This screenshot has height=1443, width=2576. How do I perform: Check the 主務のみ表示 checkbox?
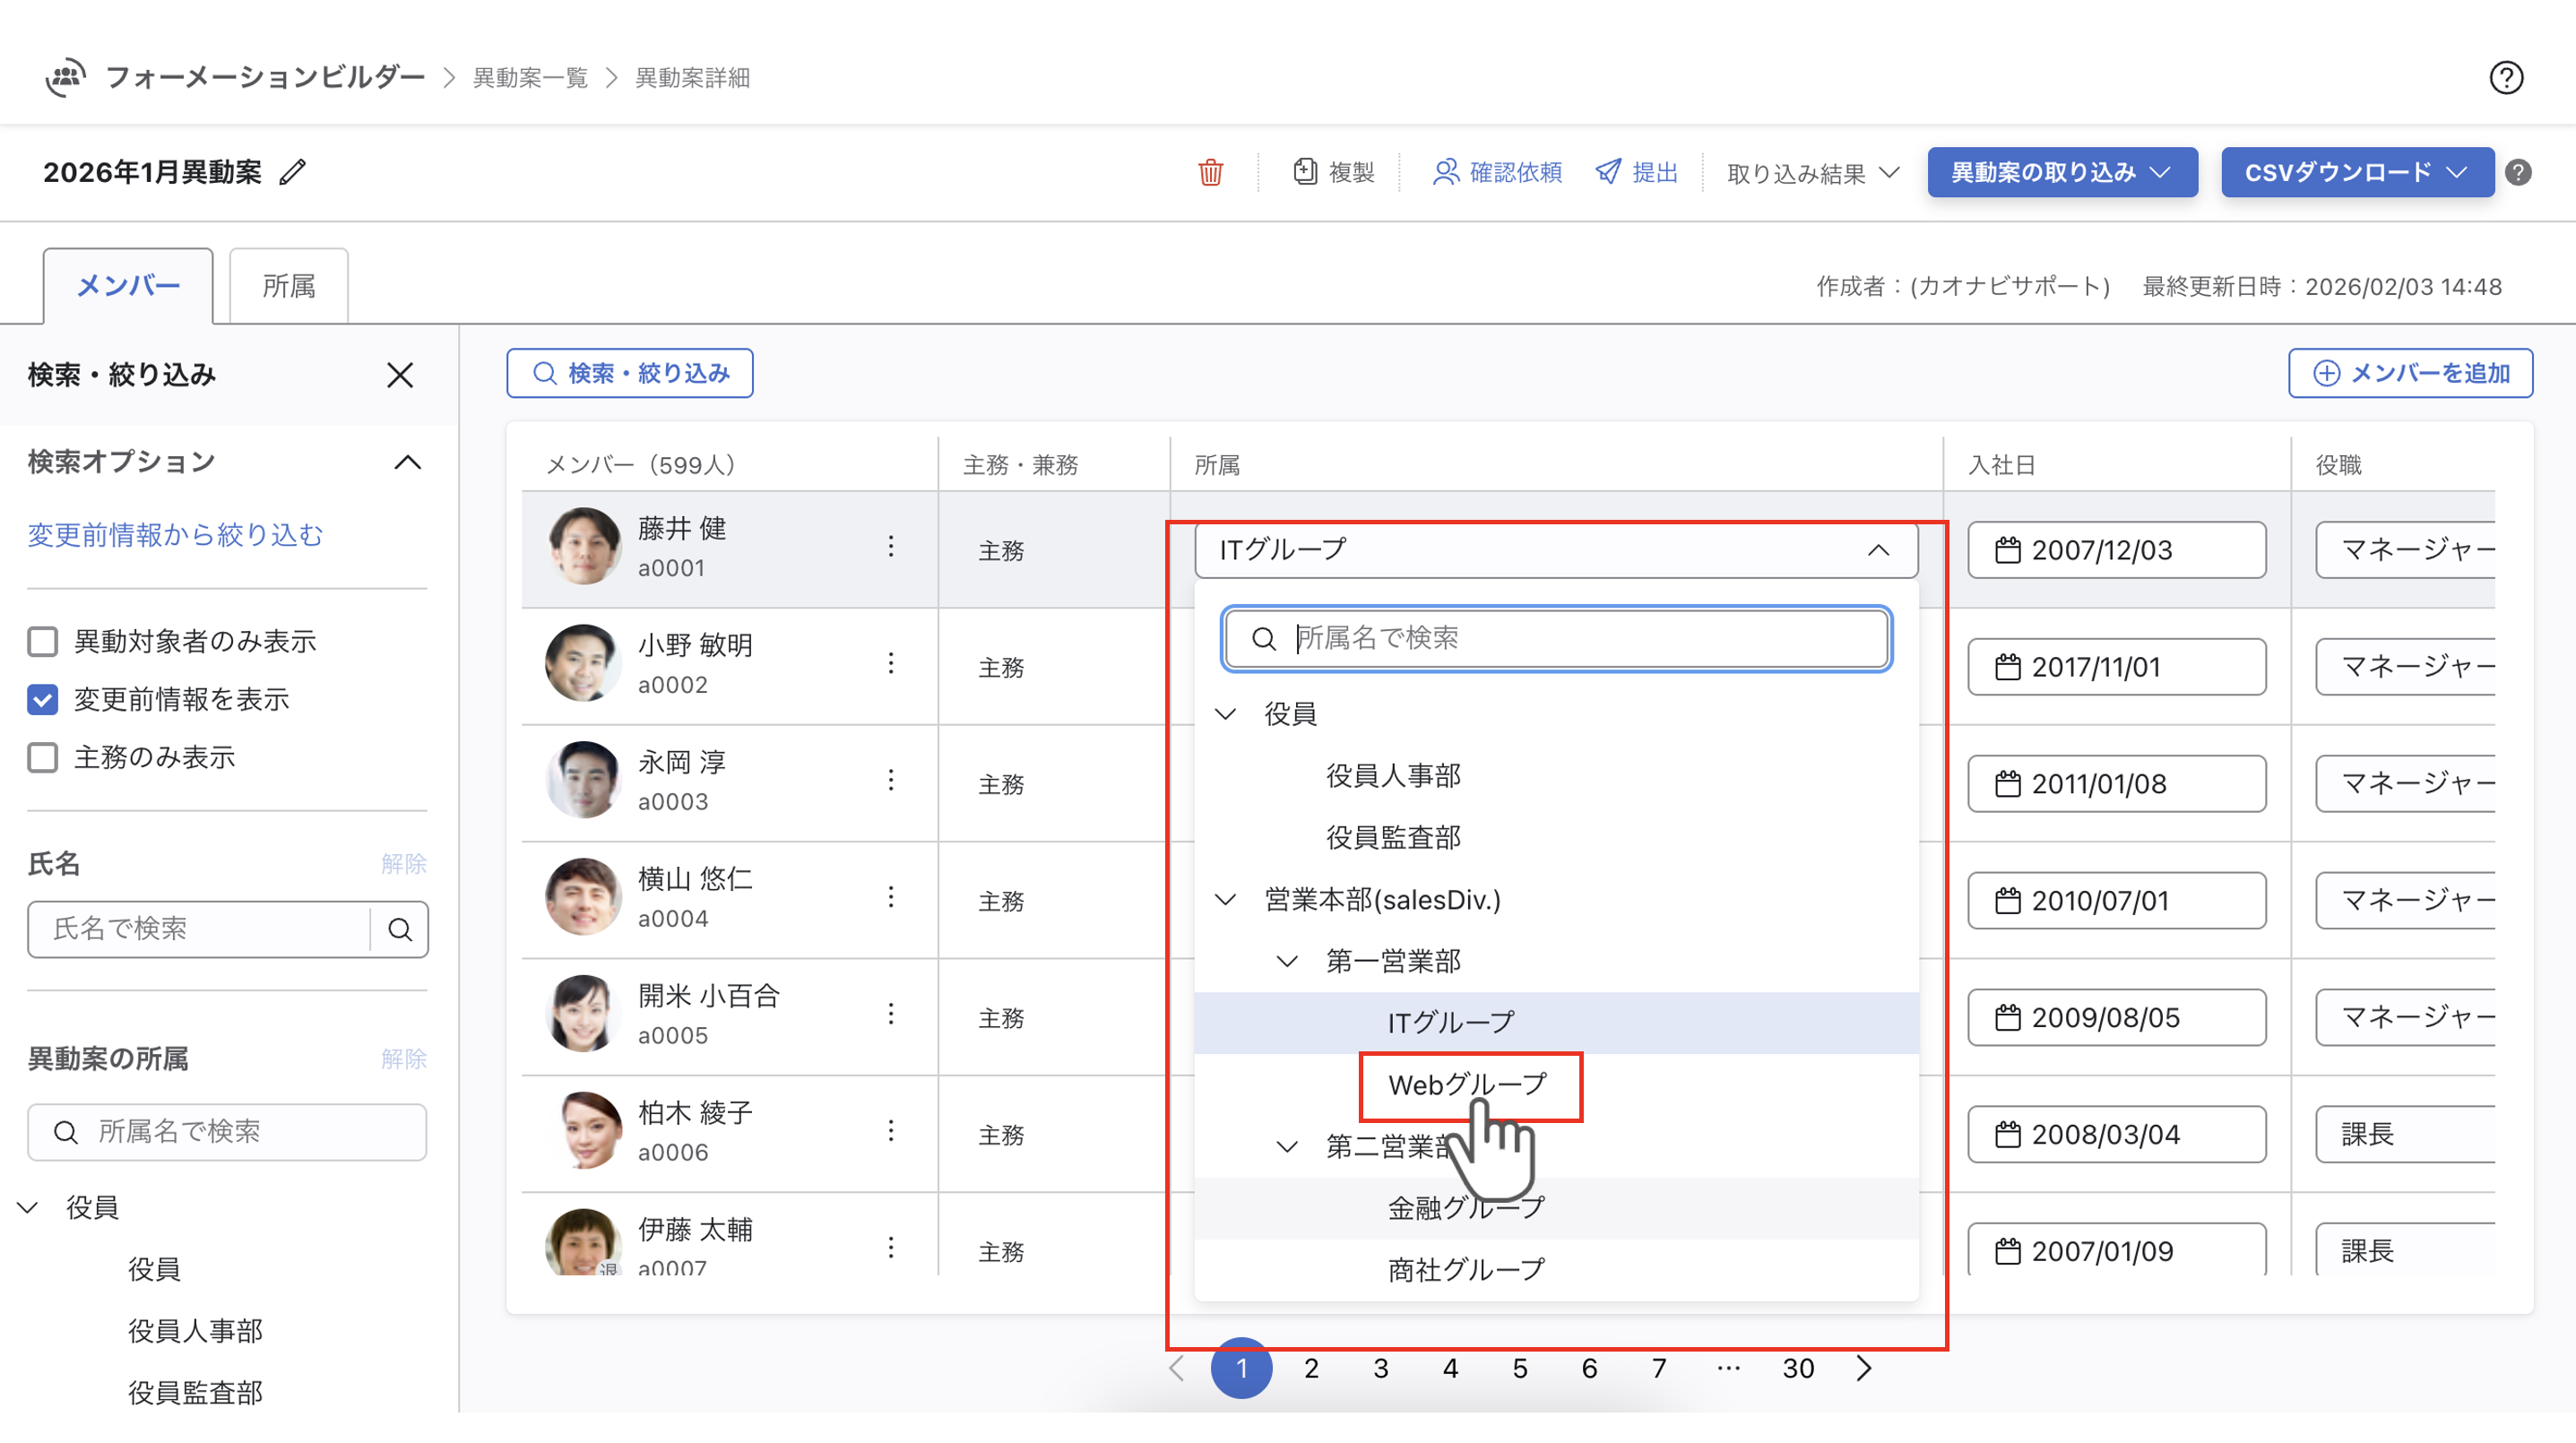tap(43, 757)
